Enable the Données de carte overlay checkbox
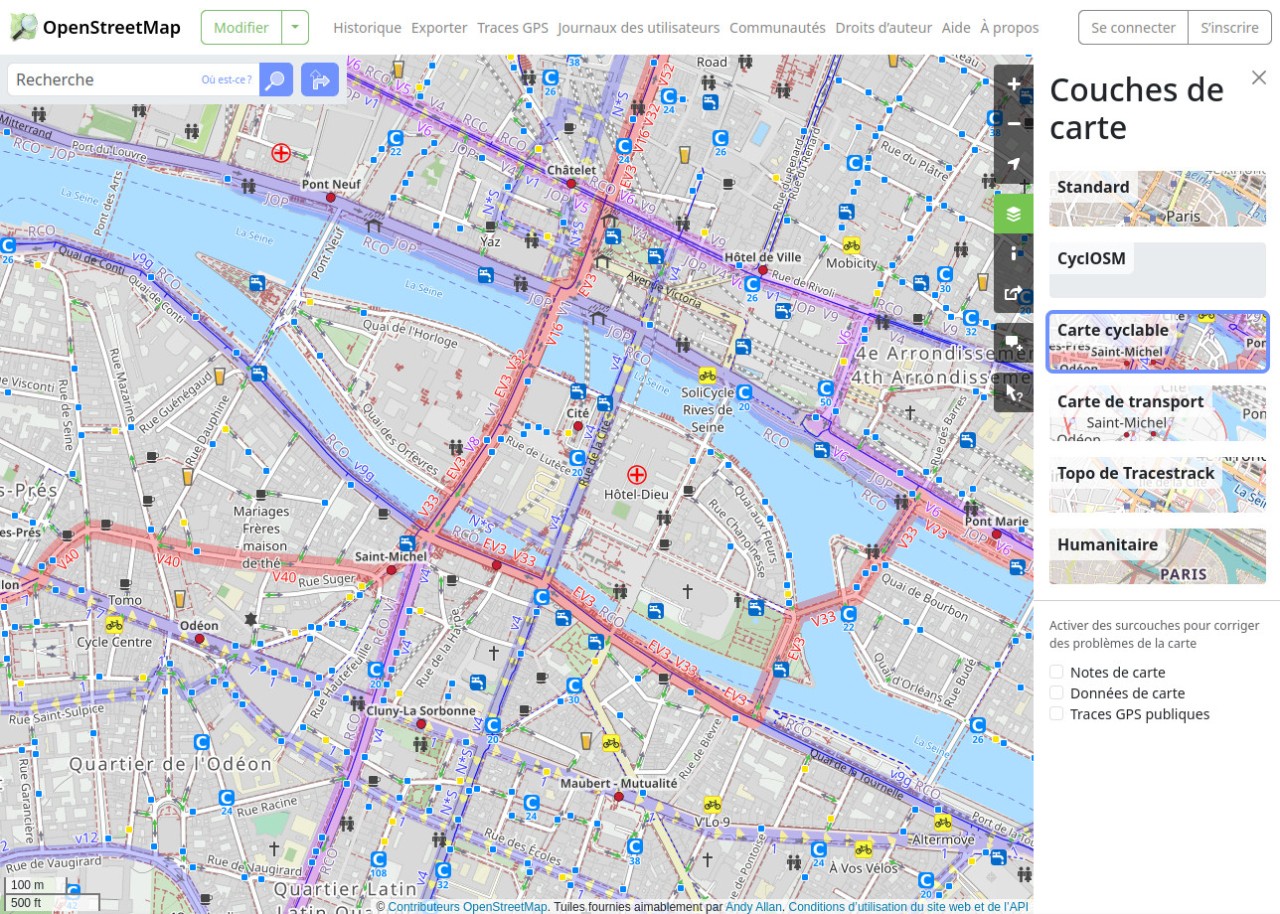This screenshot has width=1280, height=914. pos(1056,693)
